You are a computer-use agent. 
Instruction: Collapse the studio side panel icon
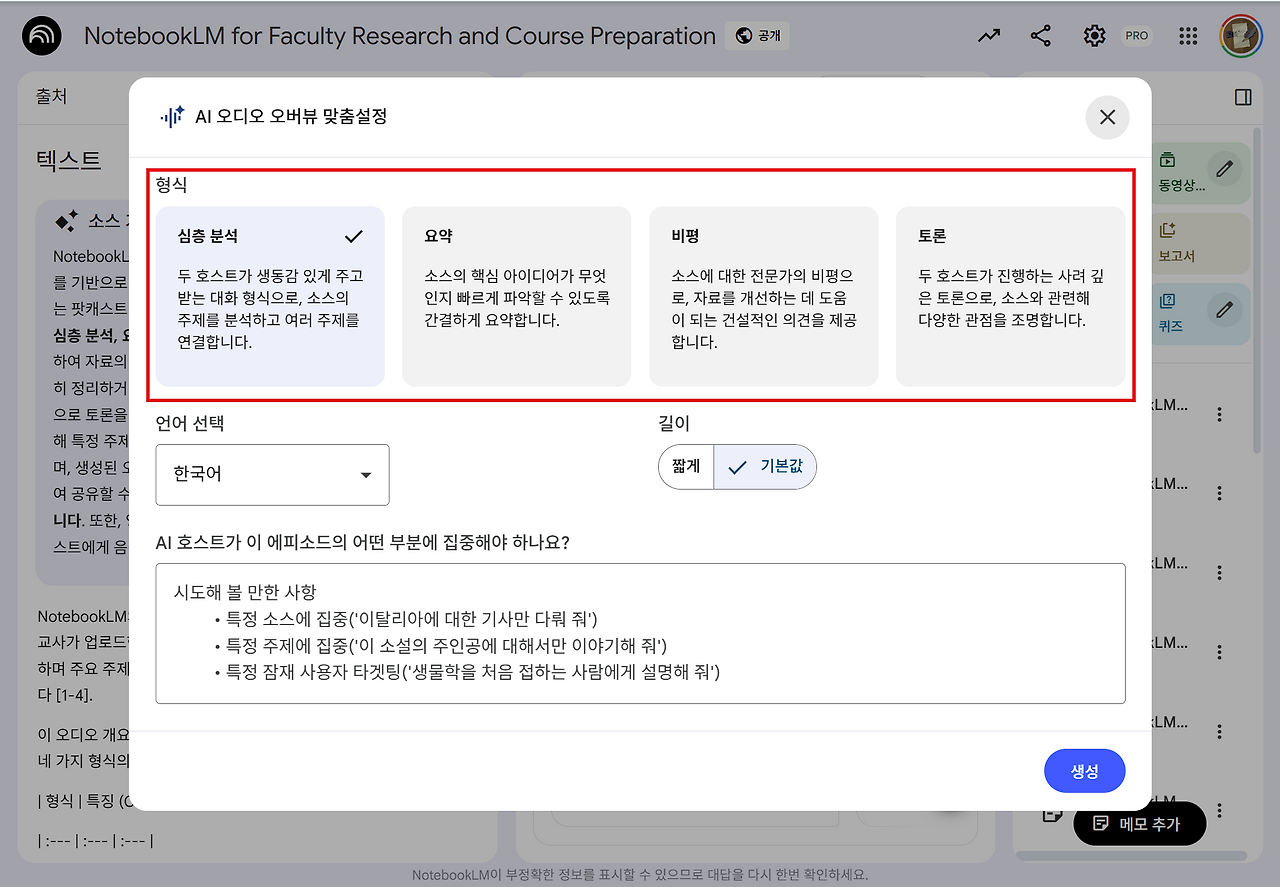coord(1243,97)
